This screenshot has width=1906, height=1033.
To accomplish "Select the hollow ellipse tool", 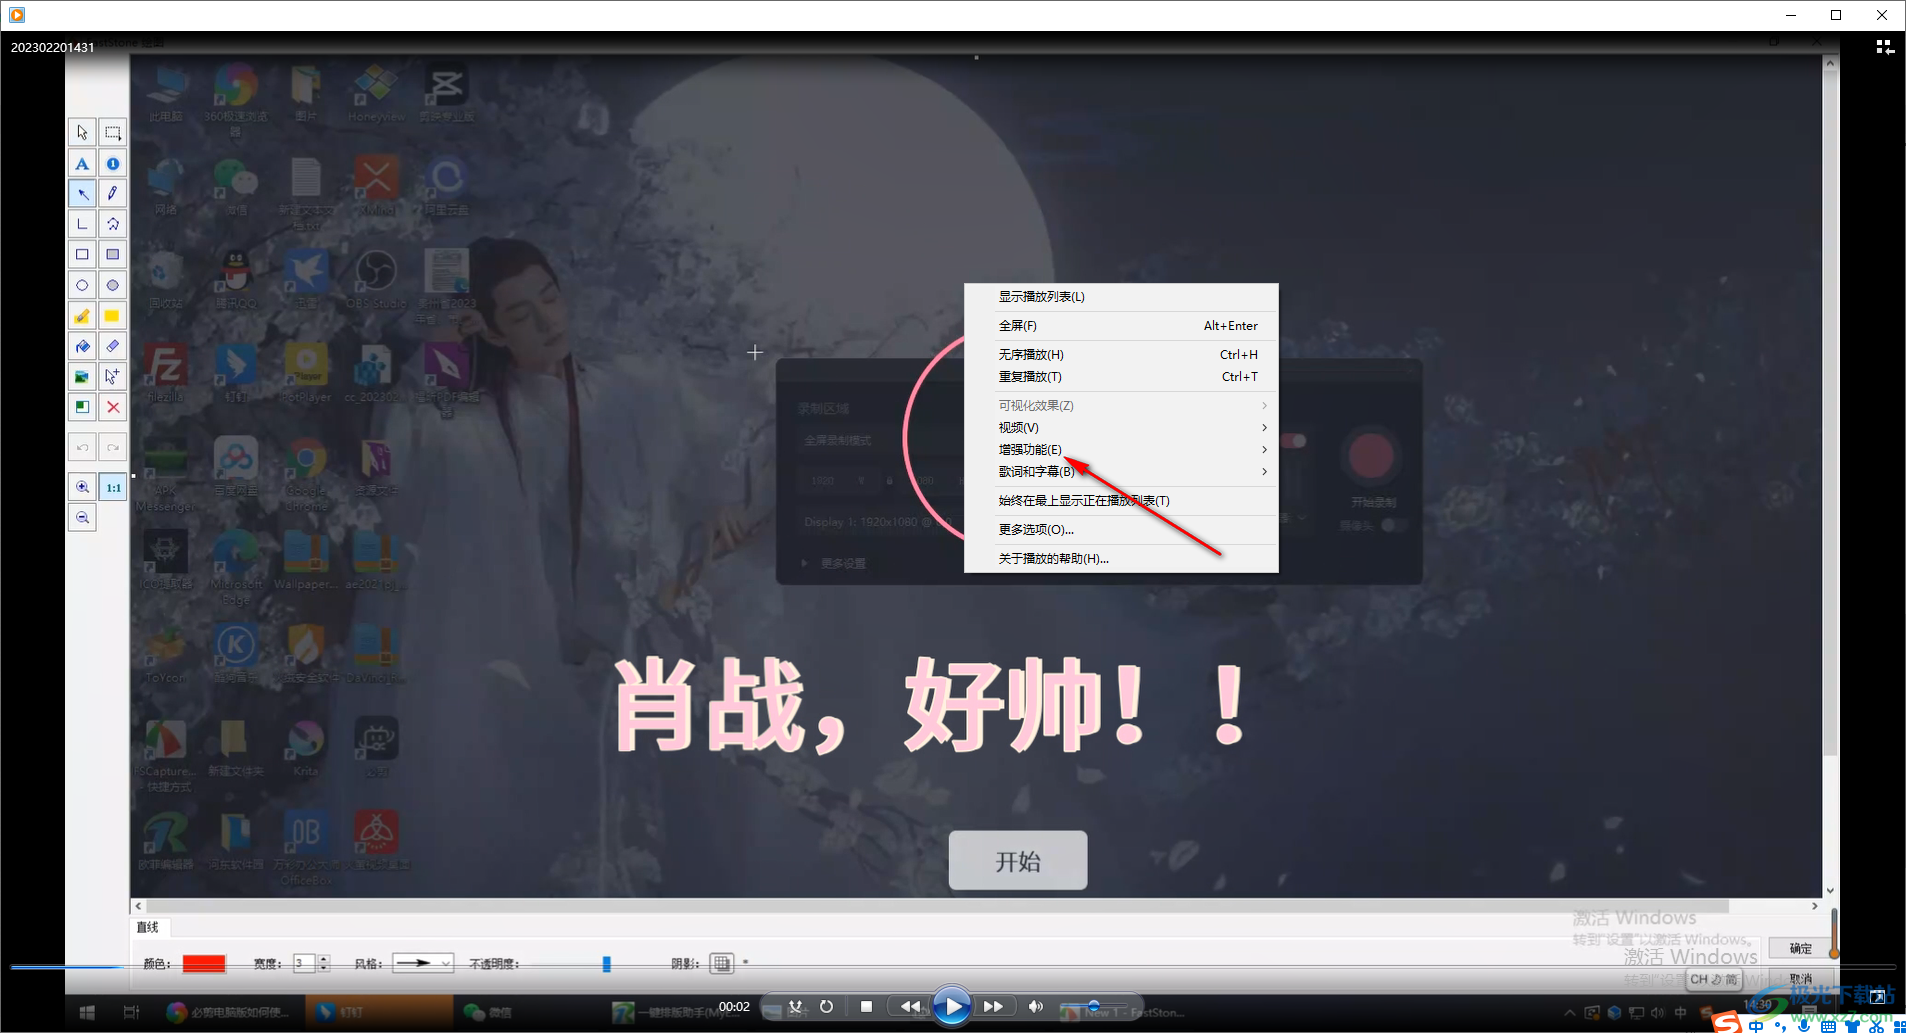I will [x=82, y=285].
